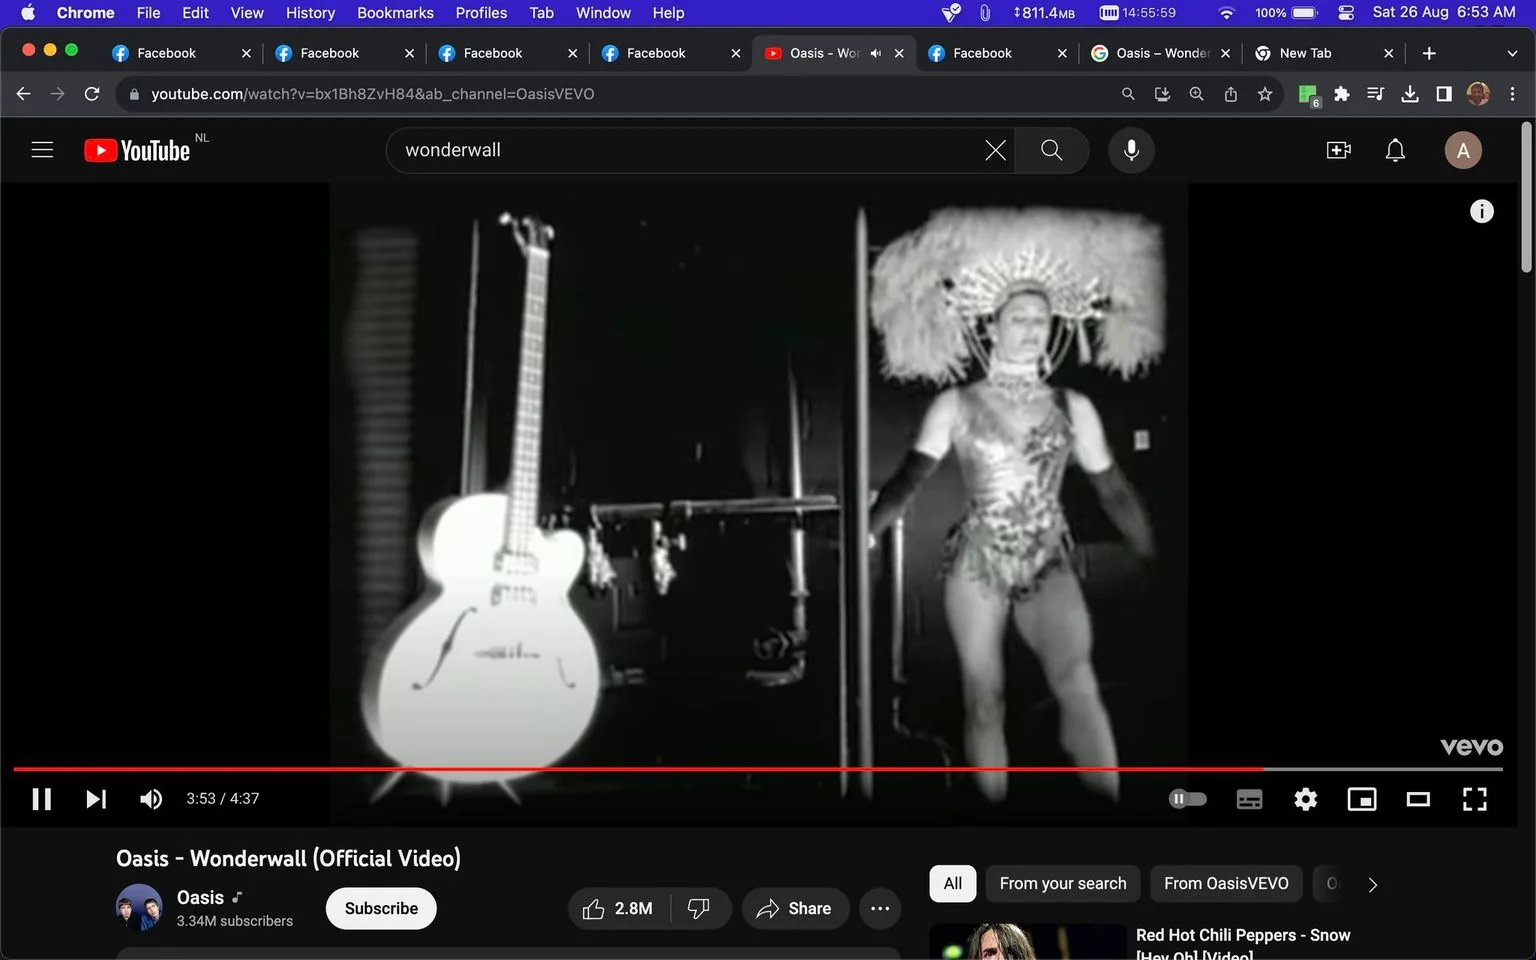Viewport: 1536px width, 960px height.
Task: Open Wi-Fi status menu
Action: pyautogui.click(x=1226, y=13)
